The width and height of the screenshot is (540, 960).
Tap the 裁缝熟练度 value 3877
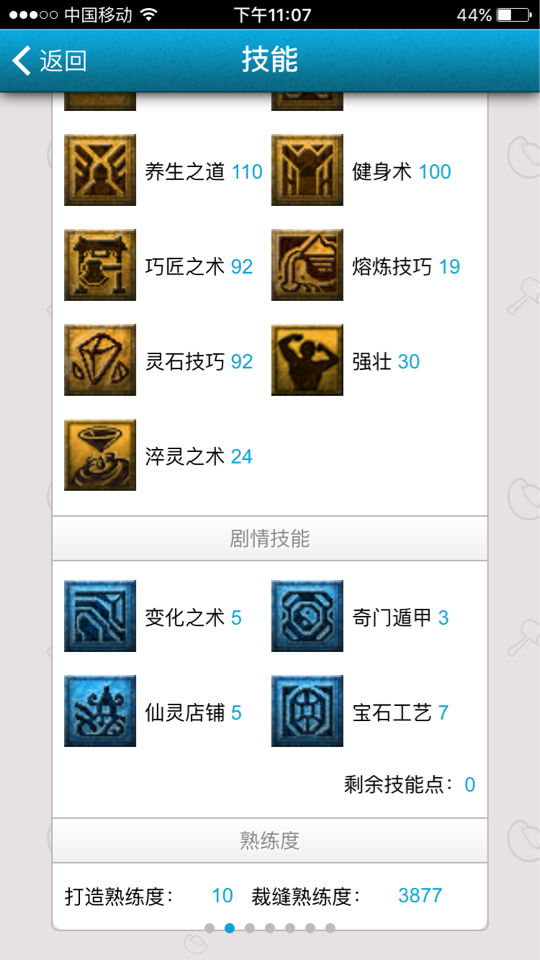420,896
